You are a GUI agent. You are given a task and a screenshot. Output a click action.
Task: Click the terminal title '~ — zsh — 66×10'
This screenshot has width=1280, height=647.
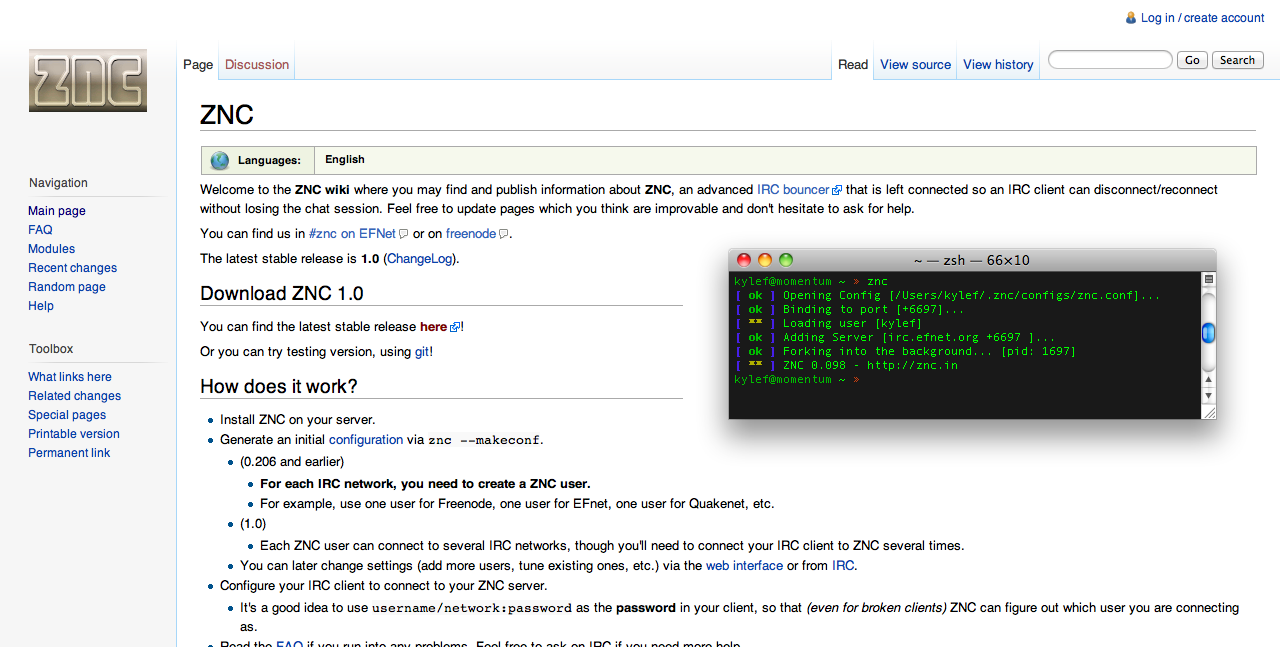pyautogui.click(x=972, y=260)
